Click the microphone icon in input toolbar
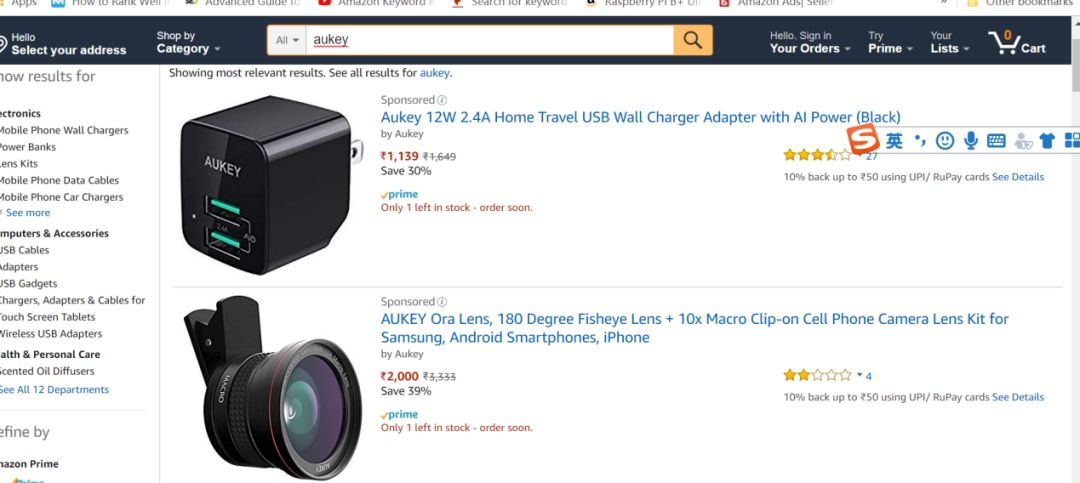Screen dimensions: 1080x483 point(970,141)
